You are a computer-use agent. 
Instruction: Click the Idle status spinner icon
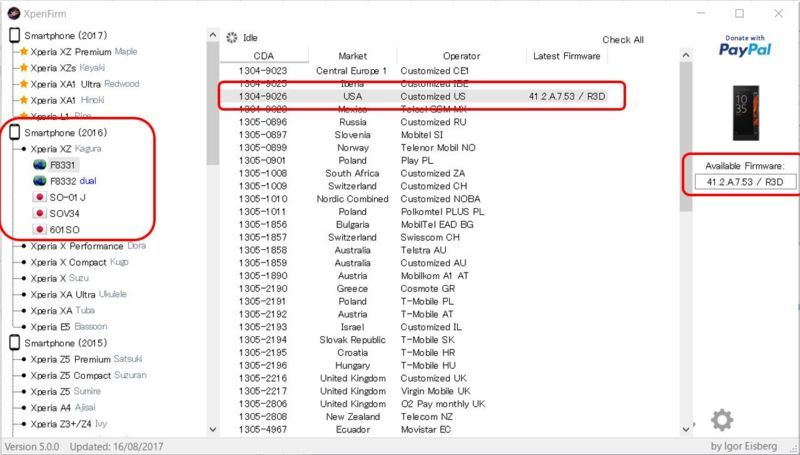(232, 37)
